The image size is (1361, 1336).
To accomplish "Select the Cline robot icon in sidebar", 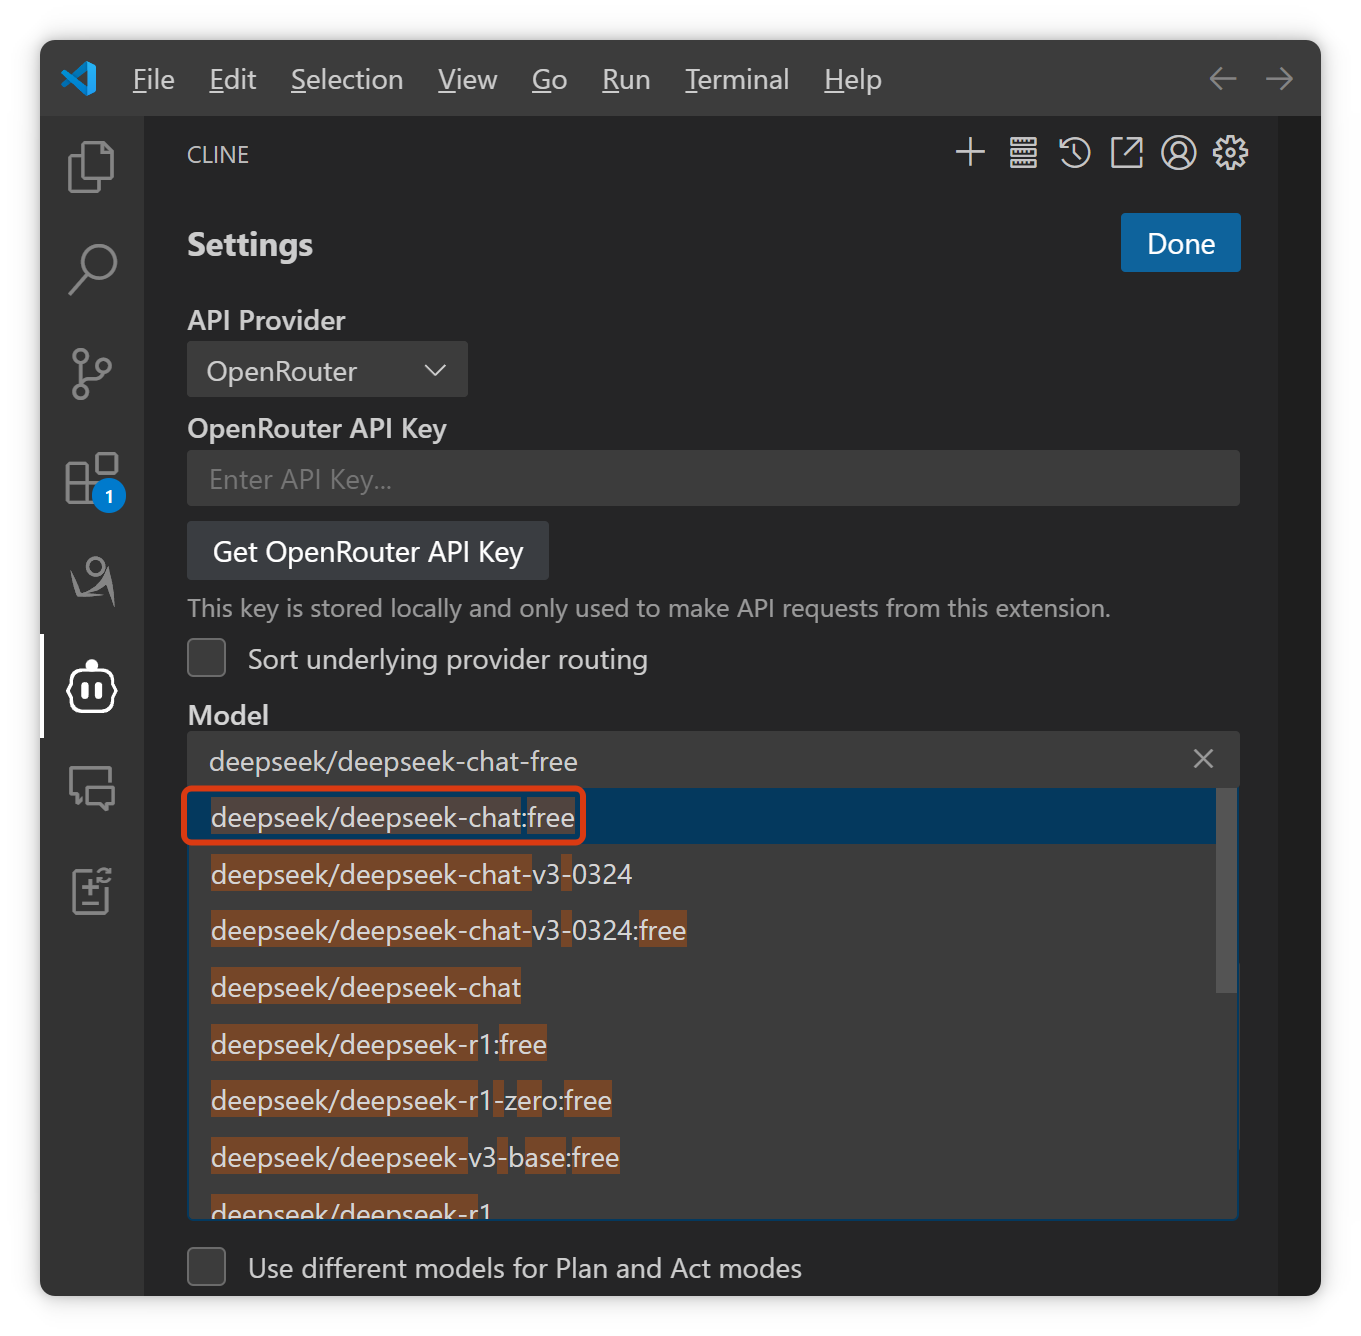I will click(x=91, y=688).
